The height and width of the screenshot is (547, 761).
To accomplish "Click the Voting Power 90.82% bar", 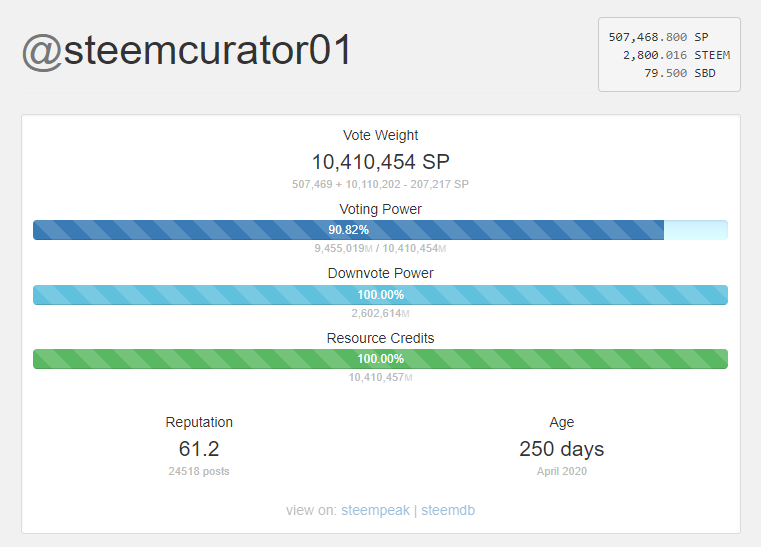I will coord(380,230).
